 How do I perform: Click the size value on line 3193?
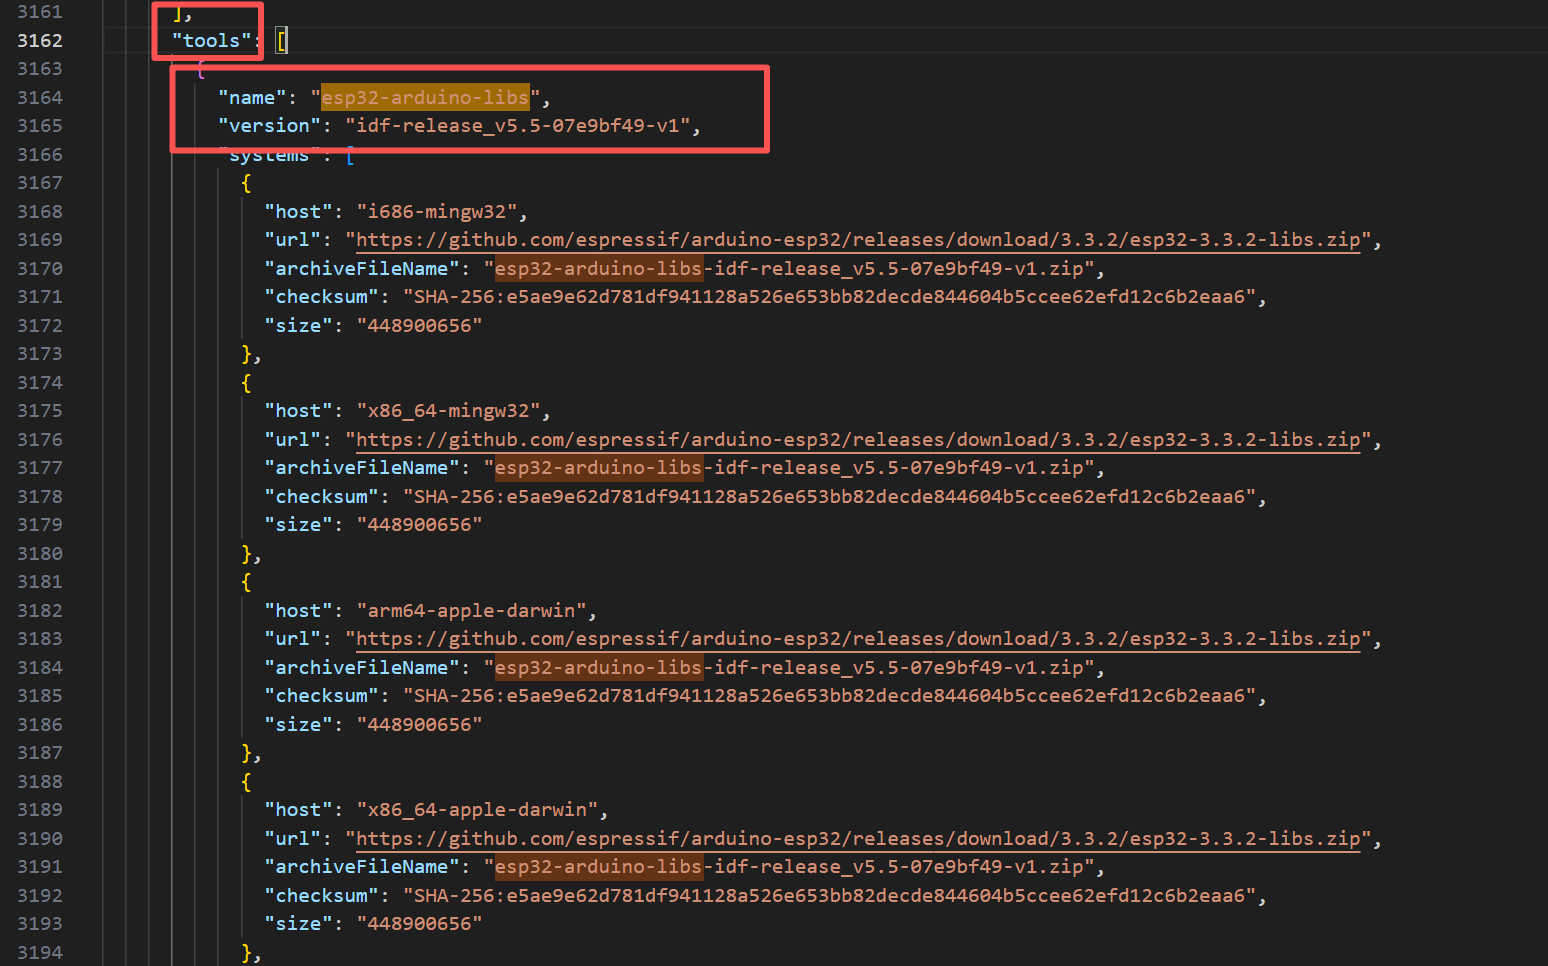tap(419, 924)
